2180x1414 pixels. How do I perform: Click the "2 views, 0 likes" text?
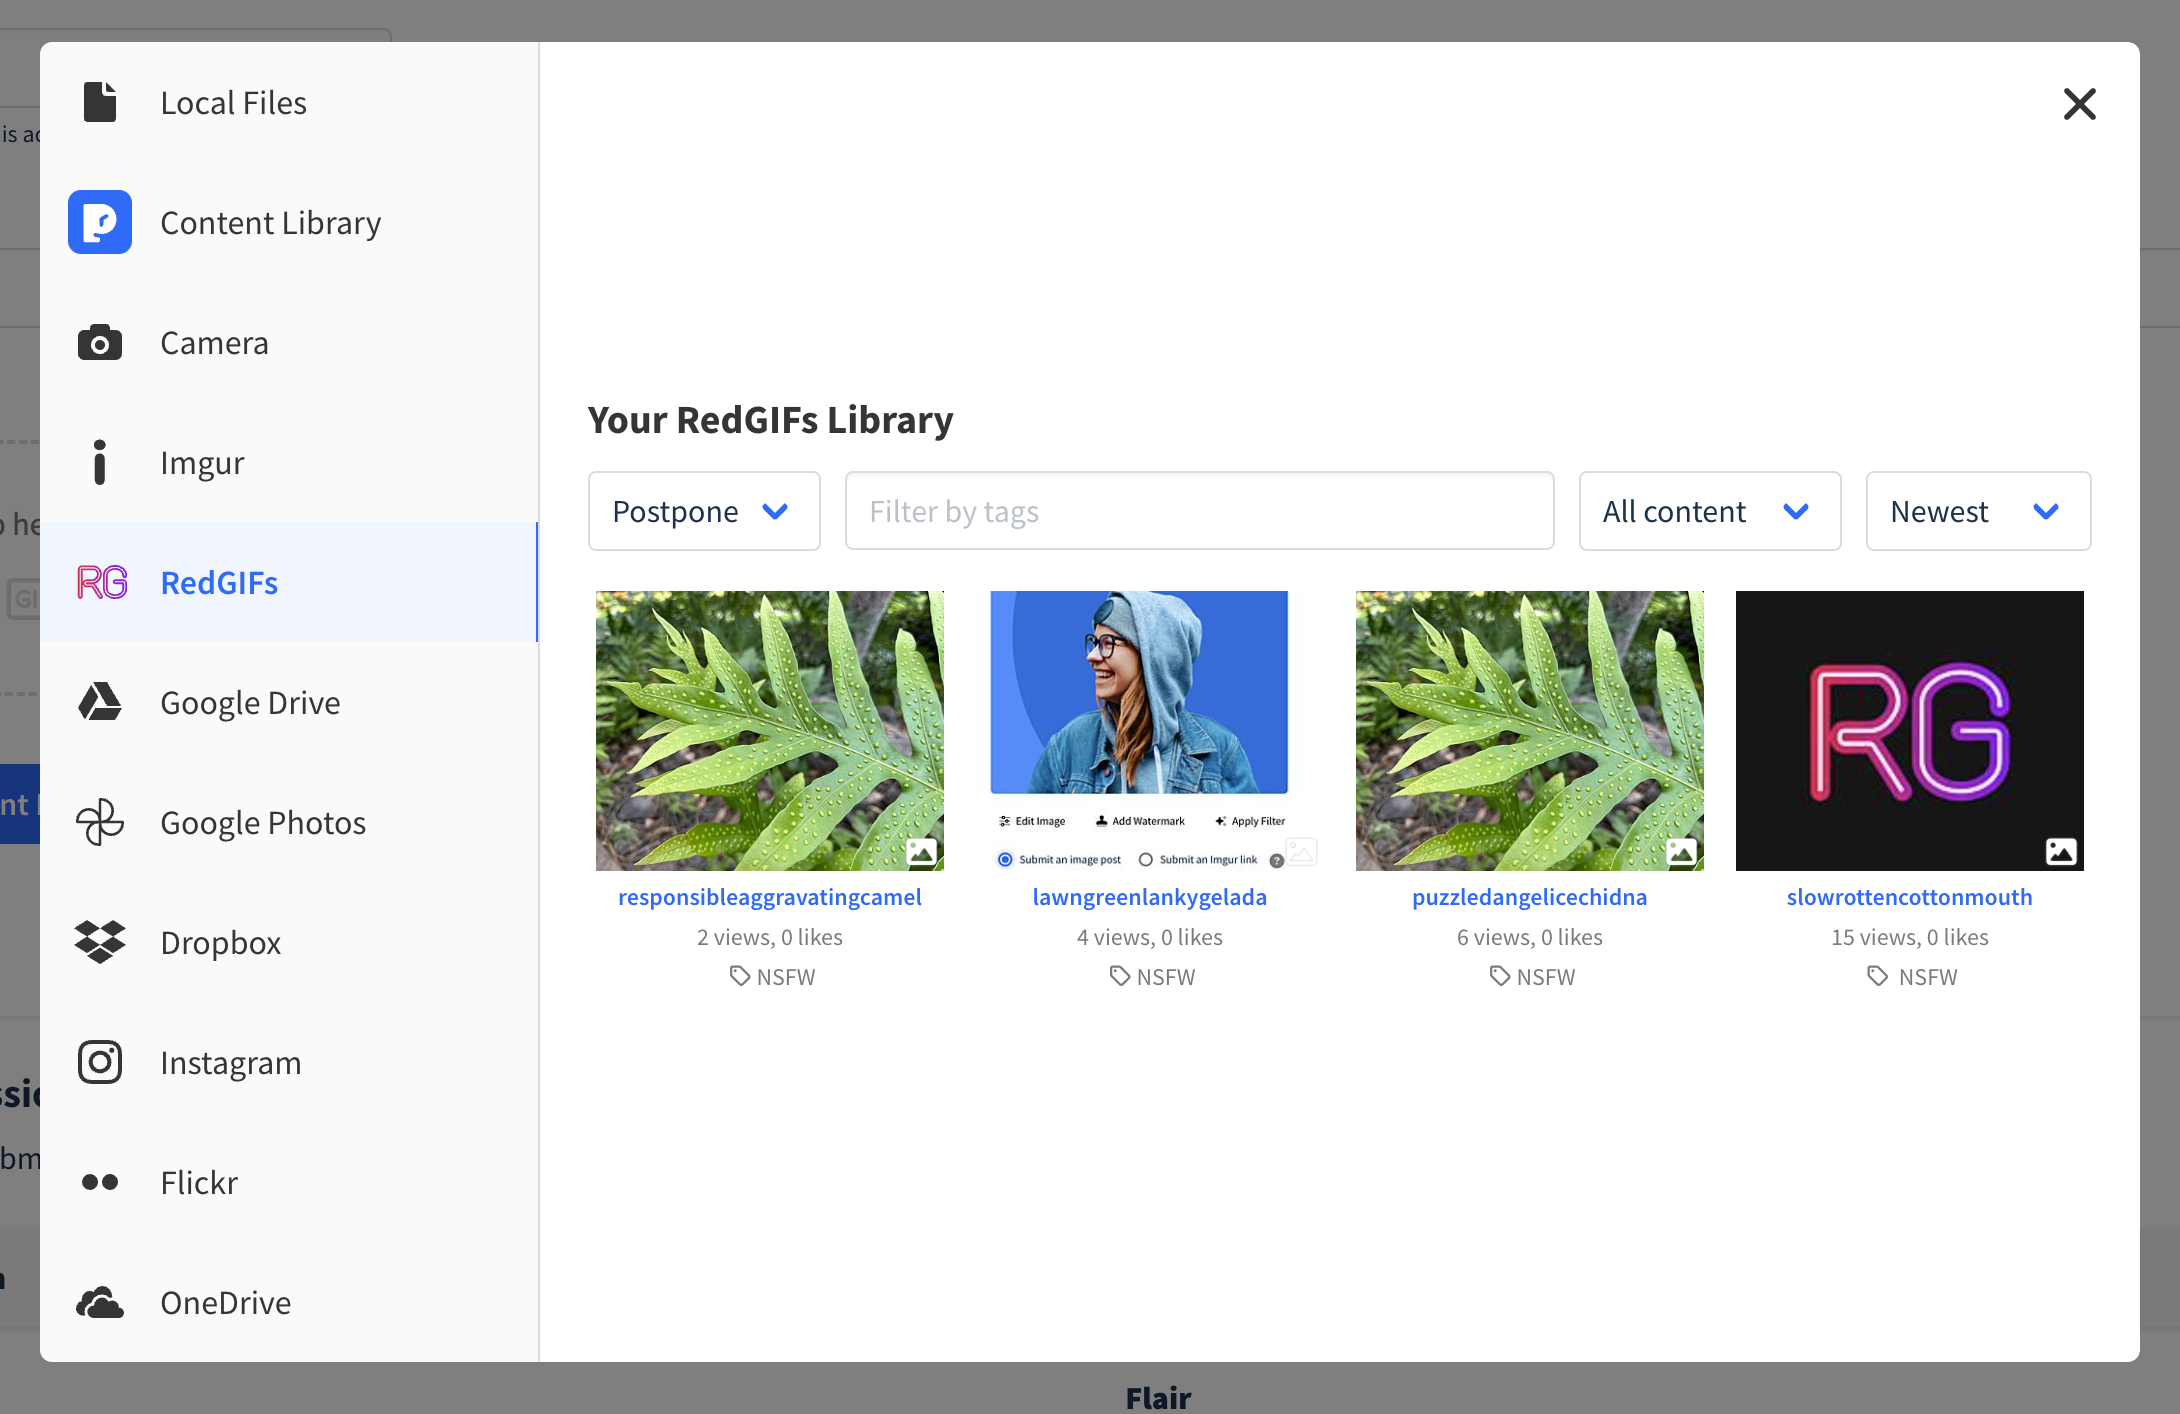(770, 937)
